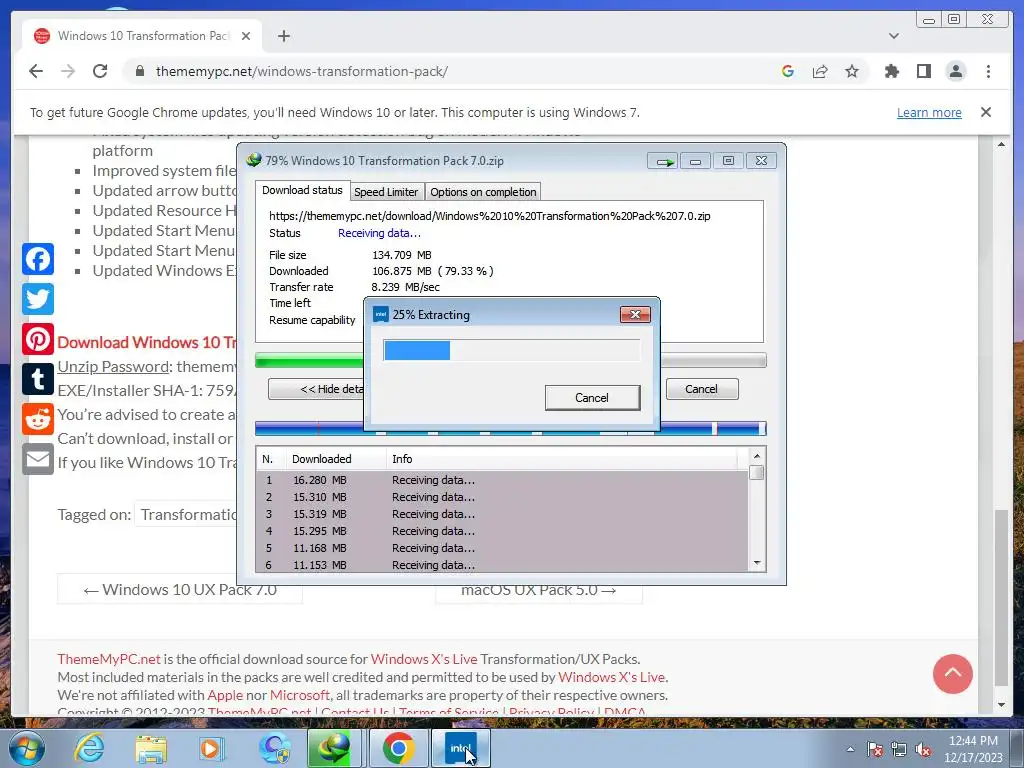The height and width of the screenshot is (768, 1024).
Task: Cancel the Intel extraction dialog
Action: (592, 398)
